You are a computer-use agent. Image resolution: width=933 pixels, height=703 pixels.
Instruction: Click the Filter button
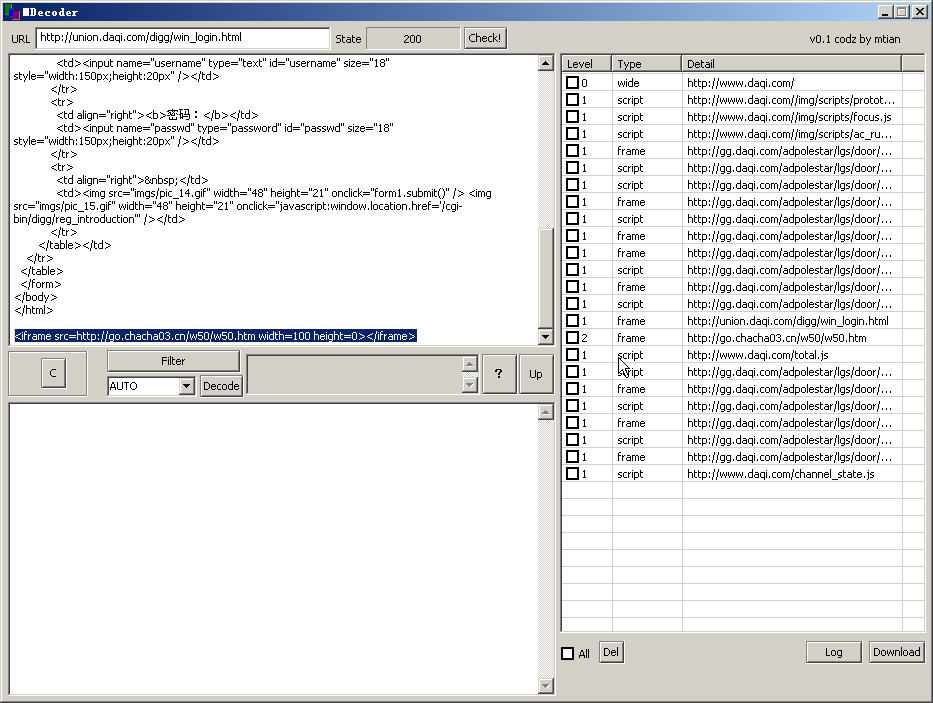[173, 361]
